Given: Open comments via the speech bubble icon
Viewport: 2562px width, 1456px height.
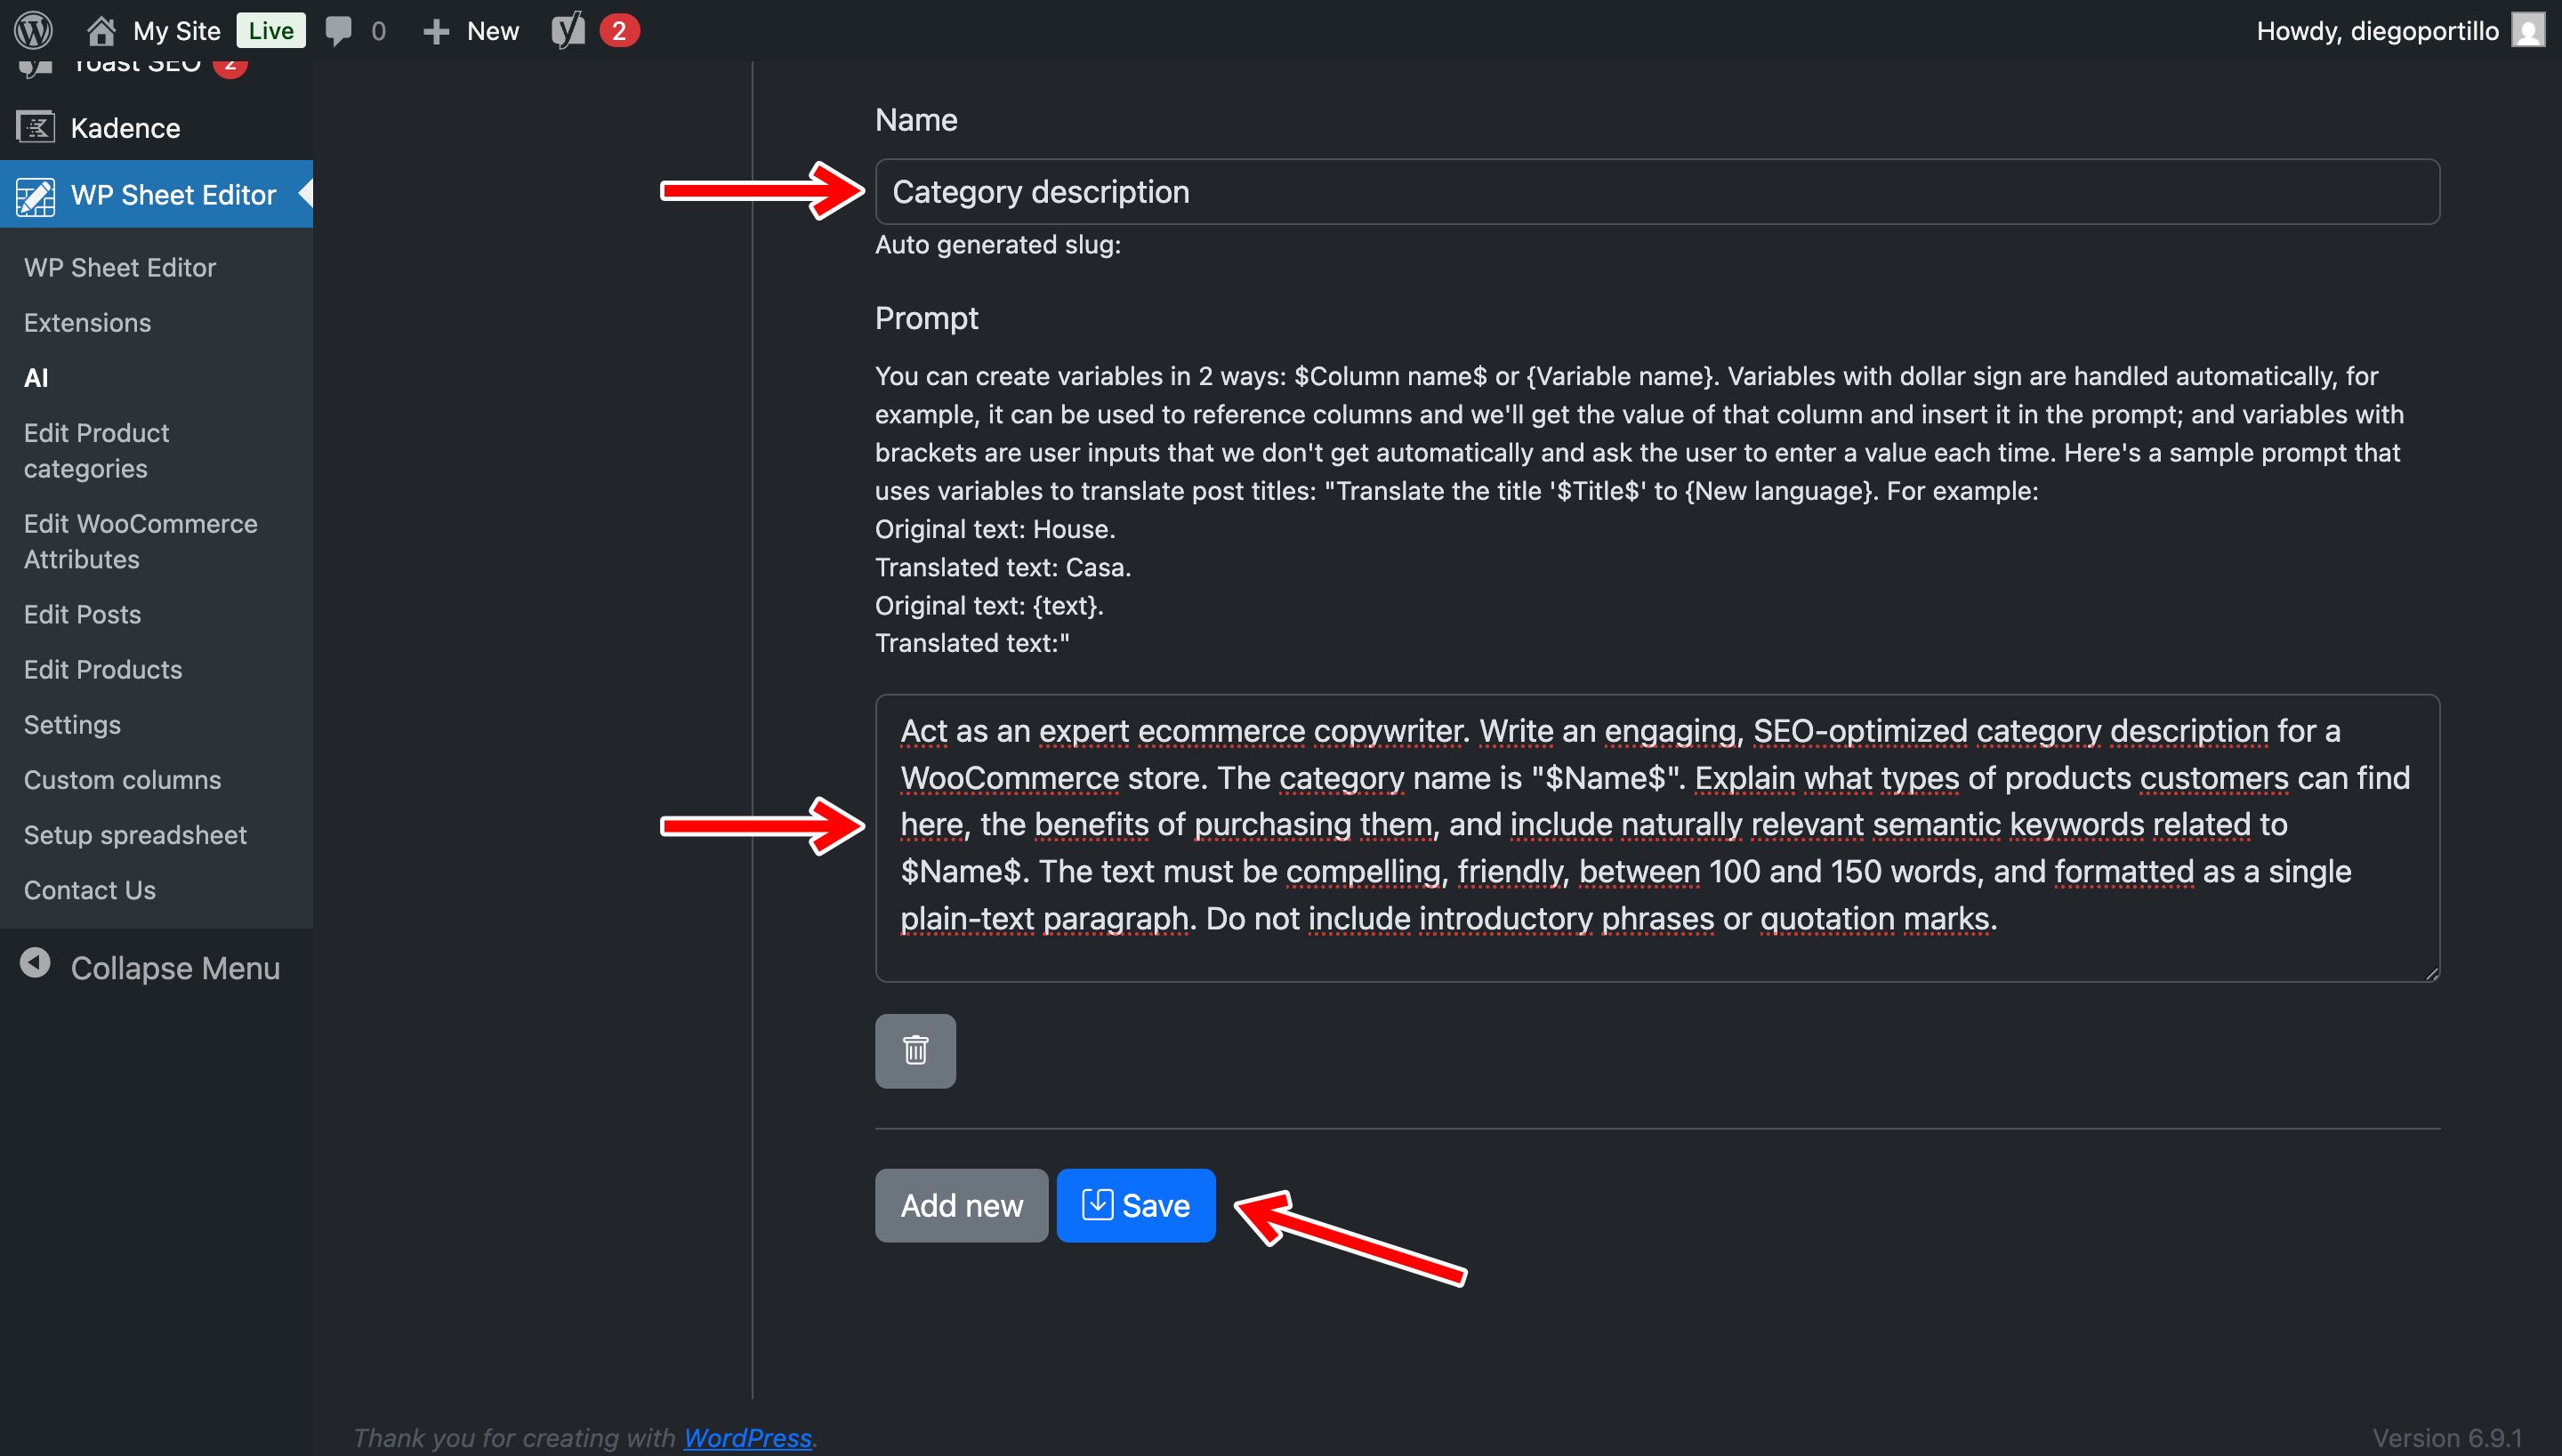Looking at the screenshot, I should (340, 30).
